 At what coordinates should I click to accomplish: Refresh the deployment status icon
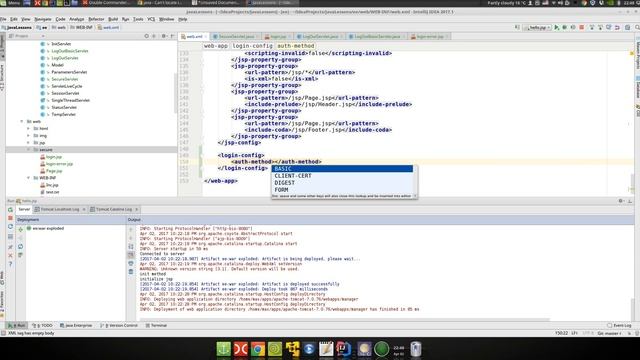(x=20, y=247)
